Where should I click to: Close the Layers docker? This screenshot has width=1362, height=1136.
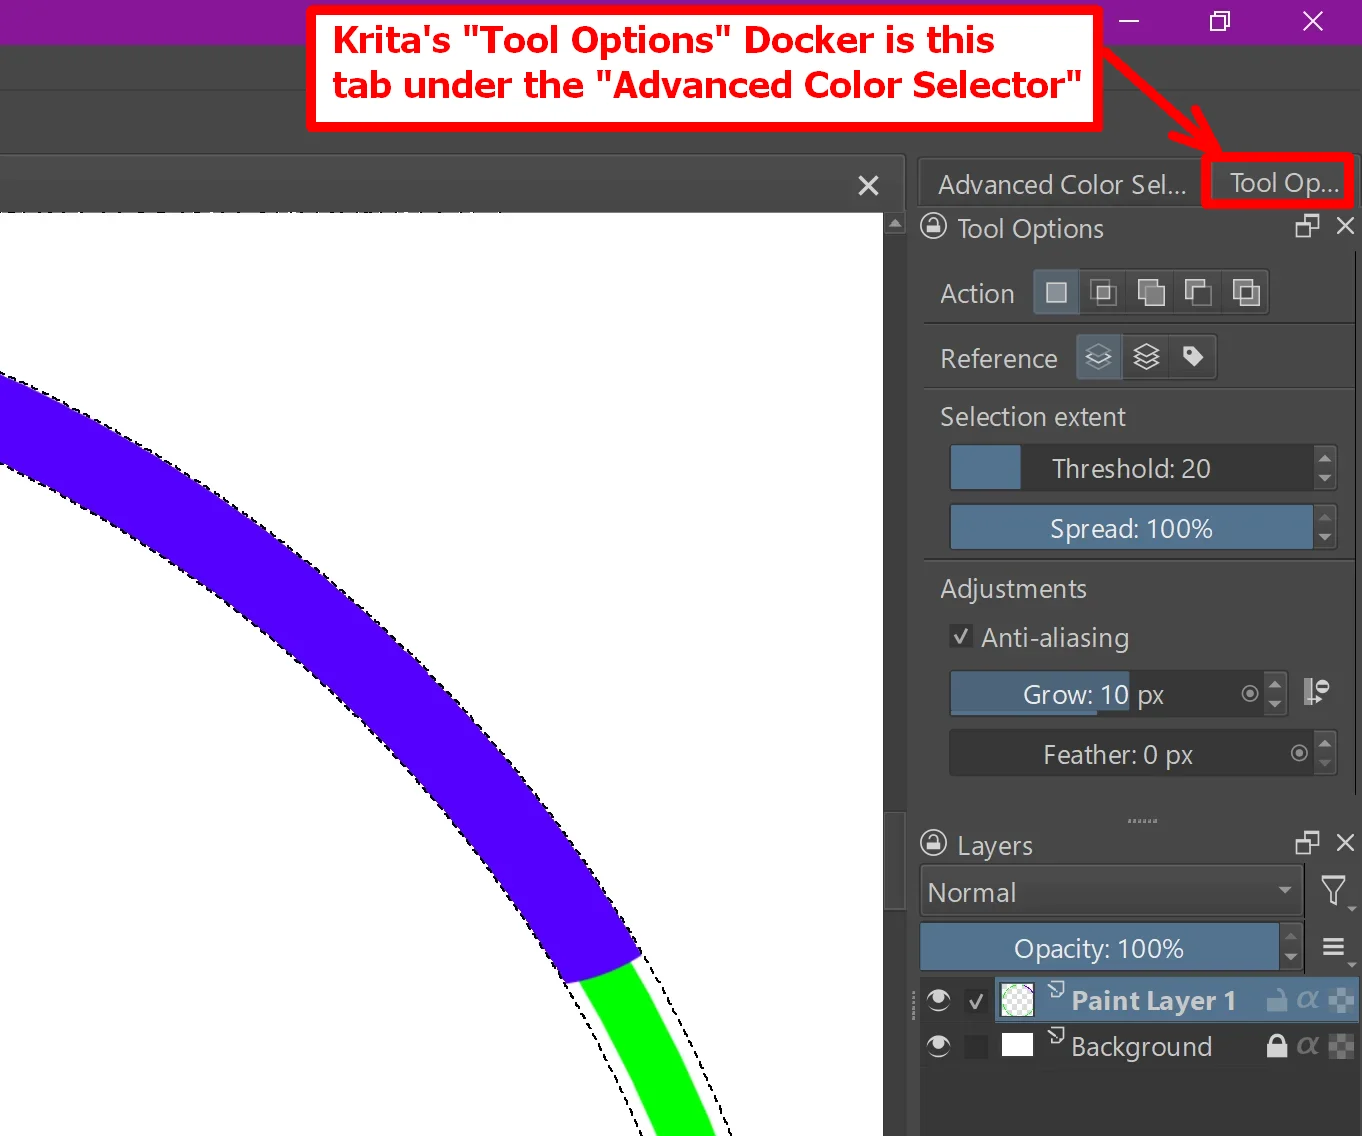point(1346,843)
